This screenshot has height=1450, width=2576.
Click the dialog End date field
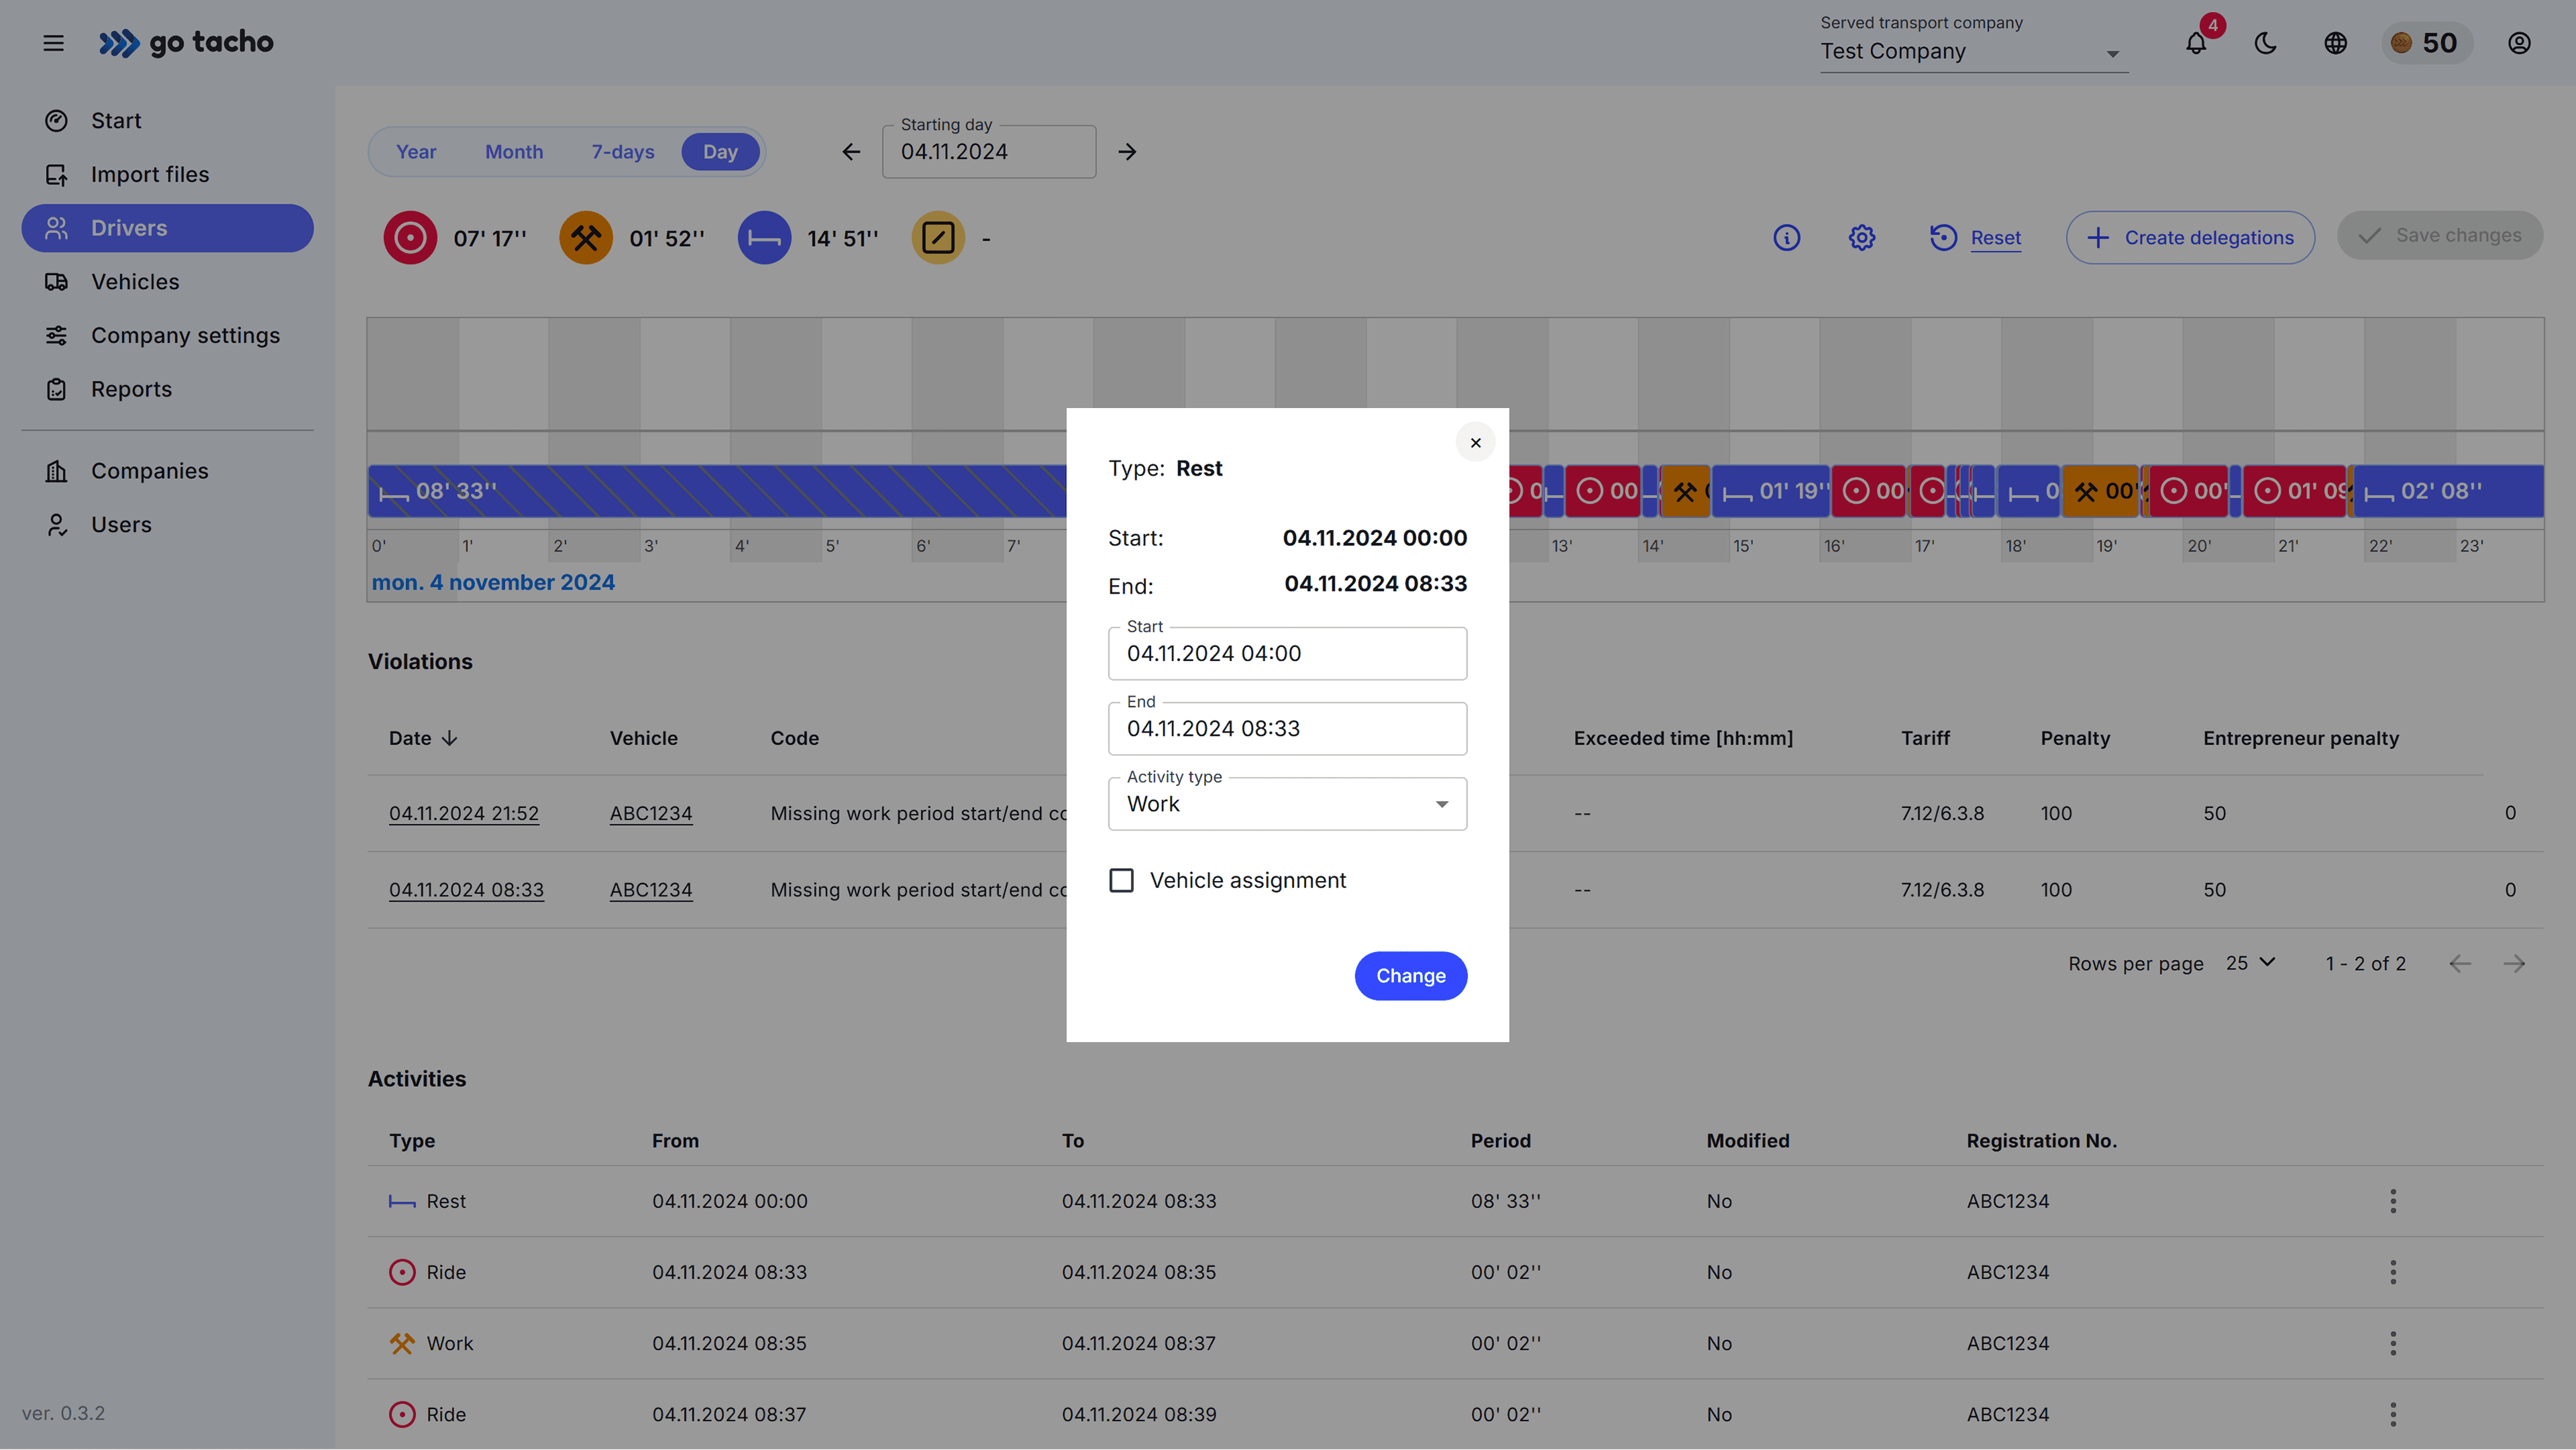click(x=1287, y=729)
